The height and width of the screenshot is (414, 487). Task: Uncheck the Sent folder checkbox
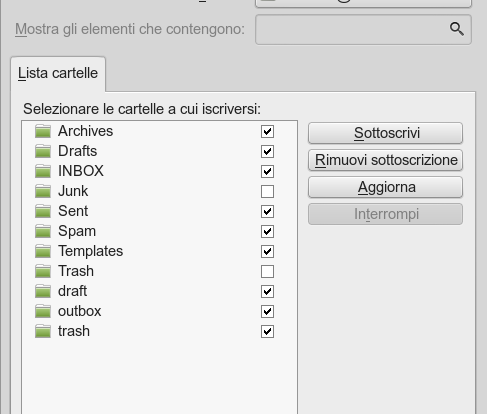pyautogui.click(x=267, y=212)
